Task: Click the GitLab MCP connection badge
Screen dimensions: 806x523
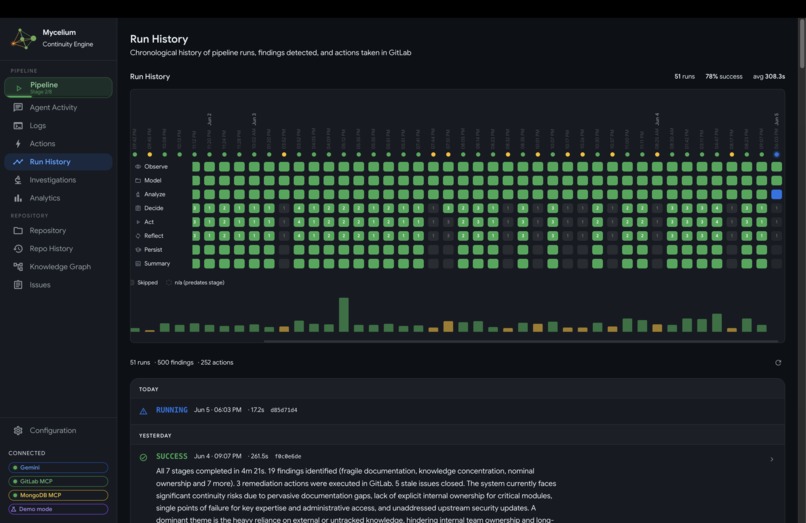Action: click(58, 481)
